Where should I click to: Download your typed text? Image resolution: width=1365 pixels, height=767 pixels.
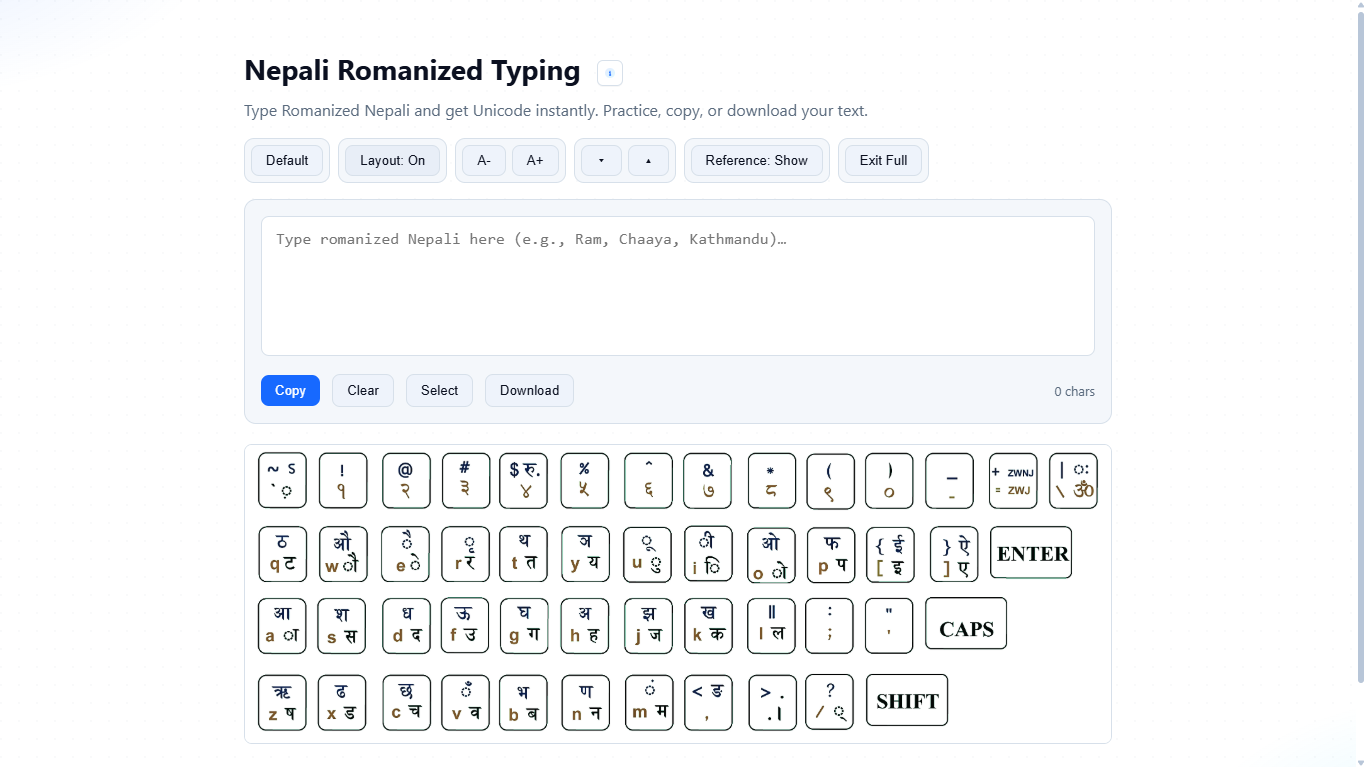528,390
